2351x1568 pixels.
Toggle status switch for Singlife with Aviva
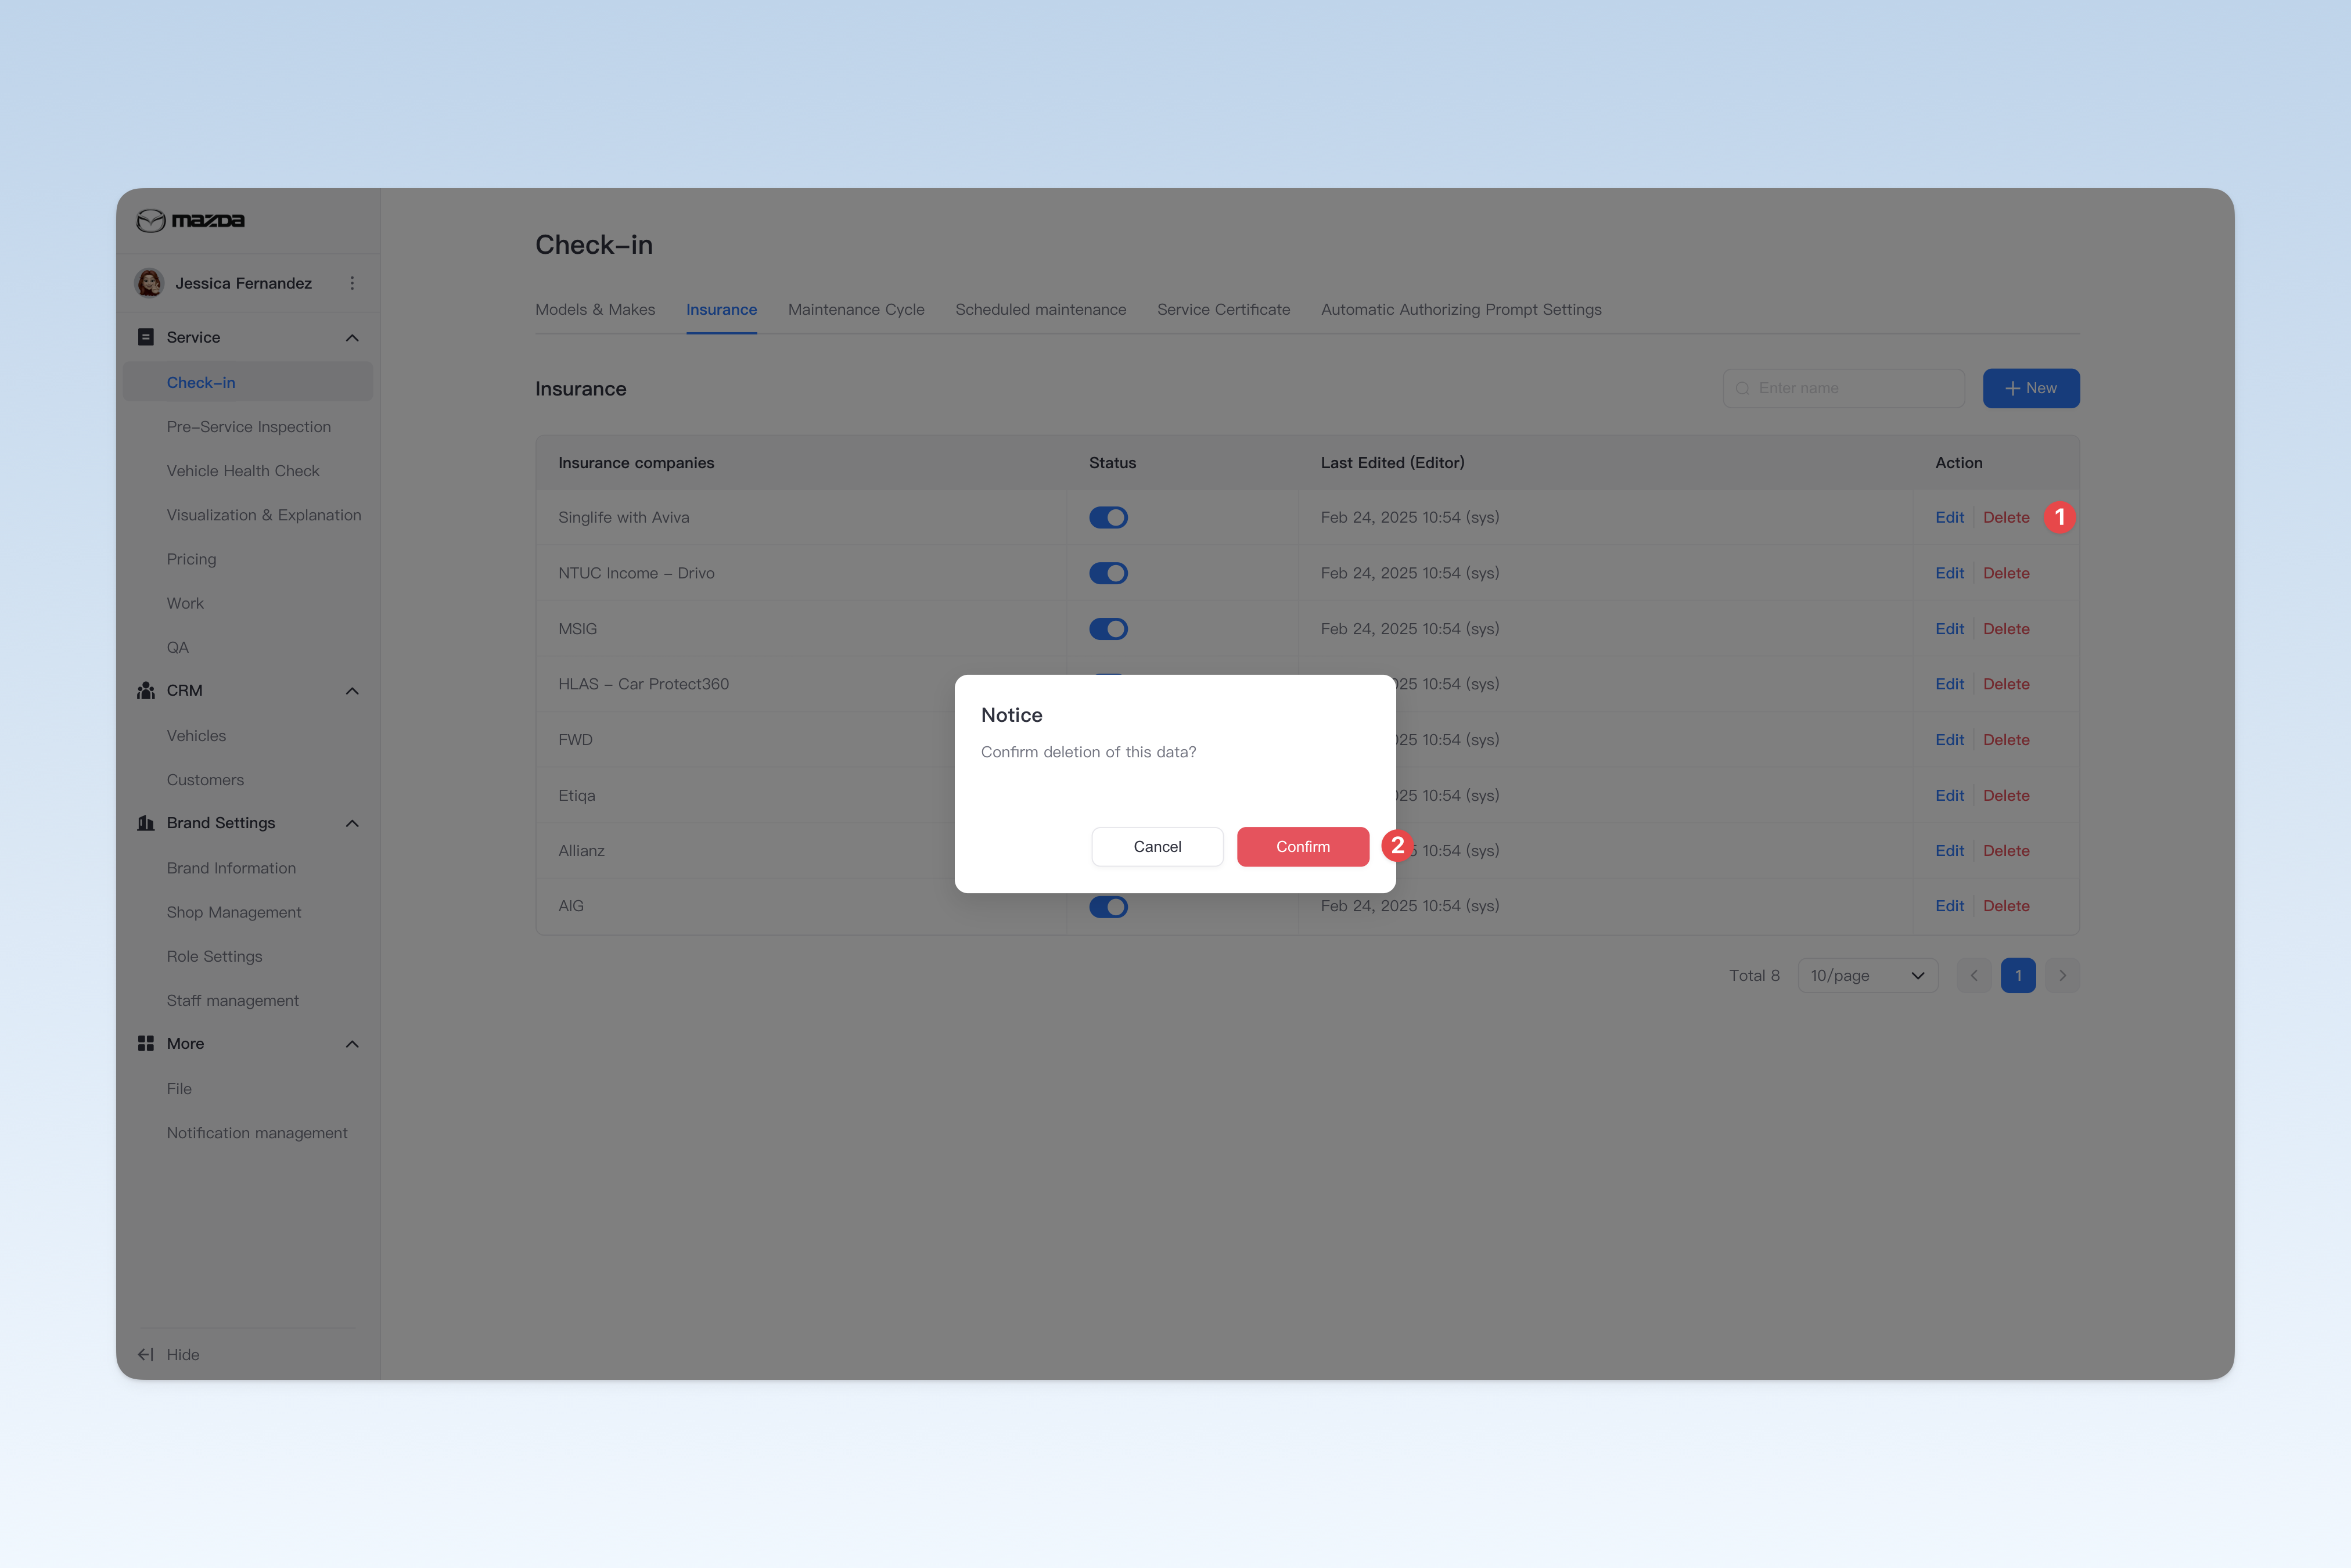click(1108, 517)
